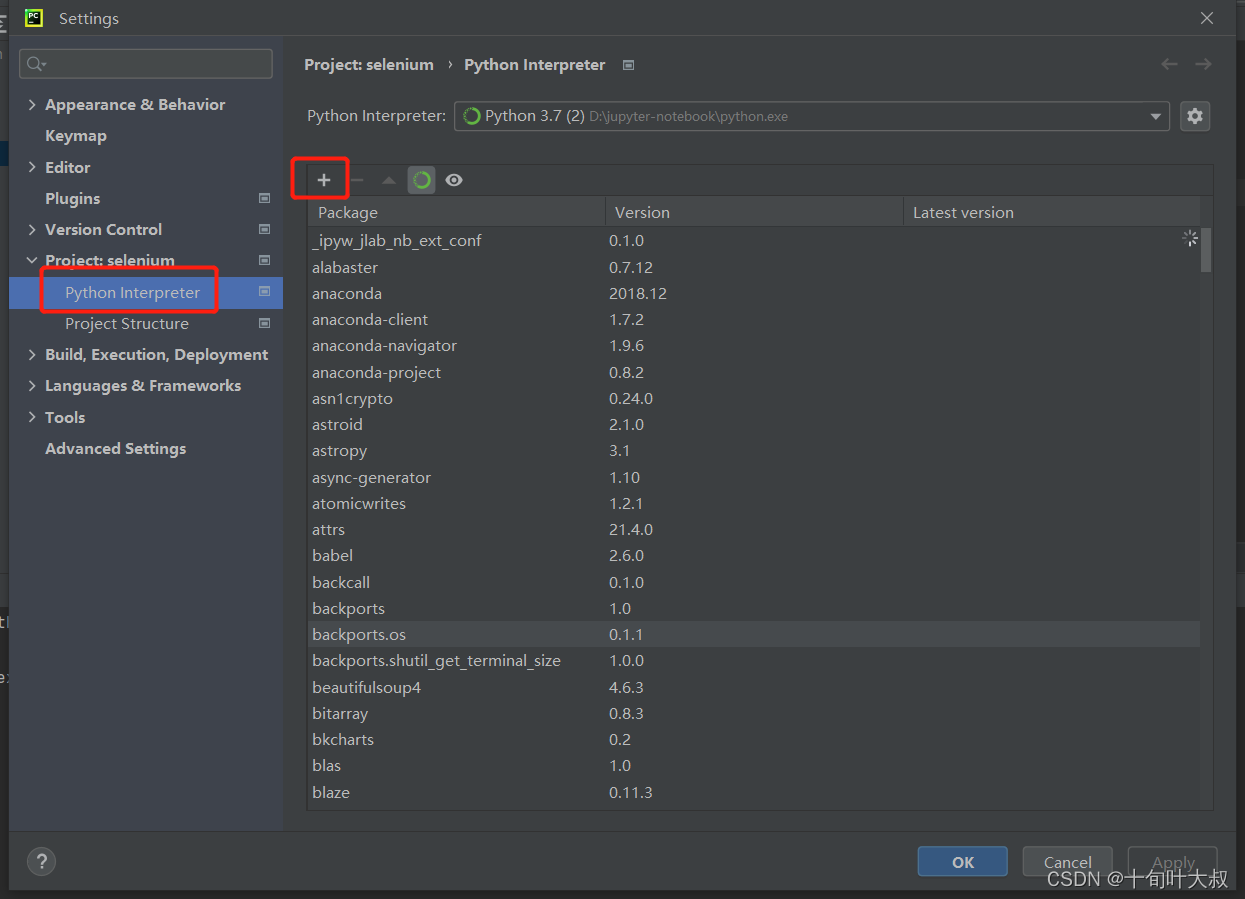
Task: Open the Keymap settings page
Action: click(x=75, y=136)
